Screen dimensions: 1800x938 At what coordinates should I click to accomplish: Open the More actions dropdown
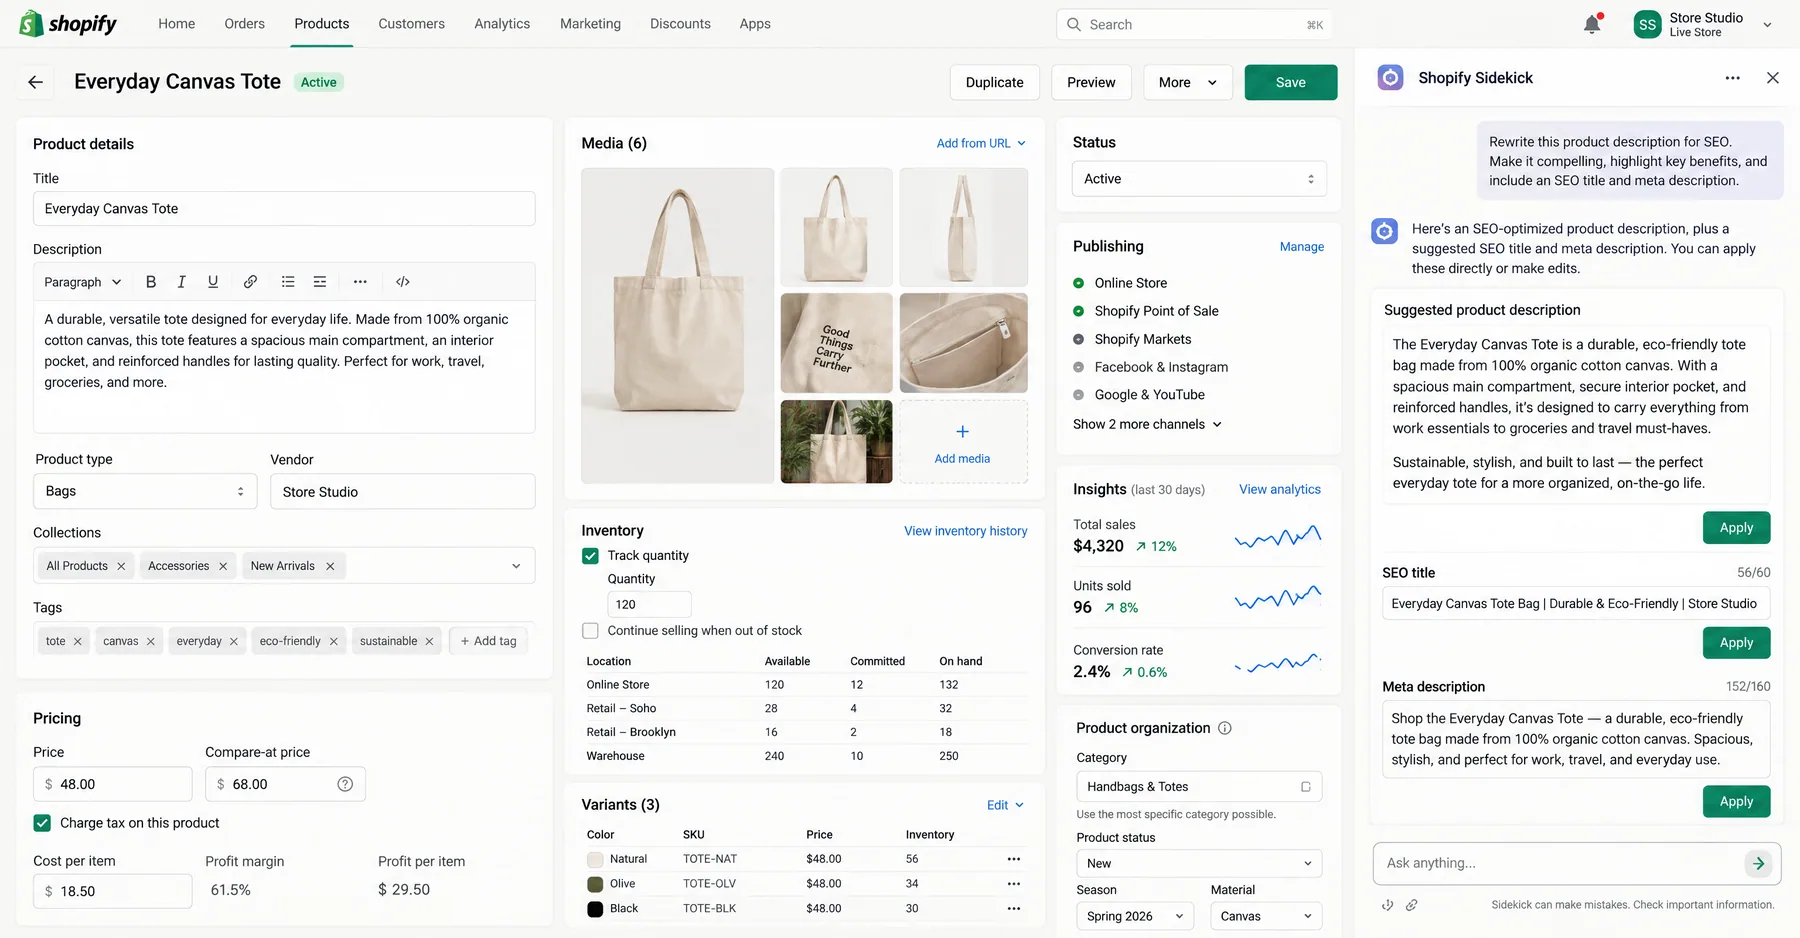point(1187,83)
